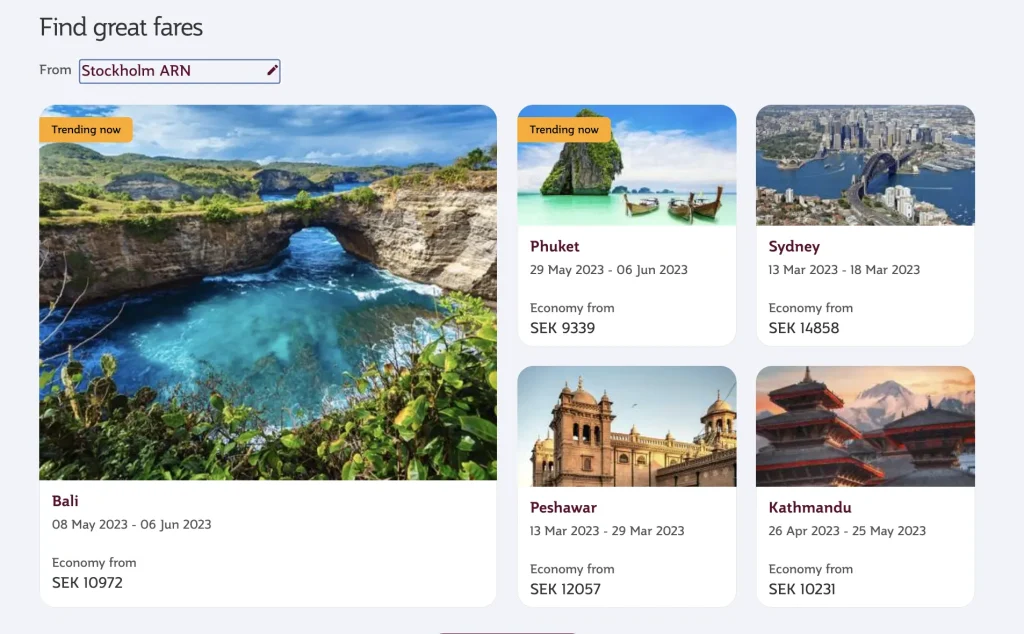Click the Bali fare SEK 10972
This screenshot has width=1024, height=634.
(x=87, y=582)
